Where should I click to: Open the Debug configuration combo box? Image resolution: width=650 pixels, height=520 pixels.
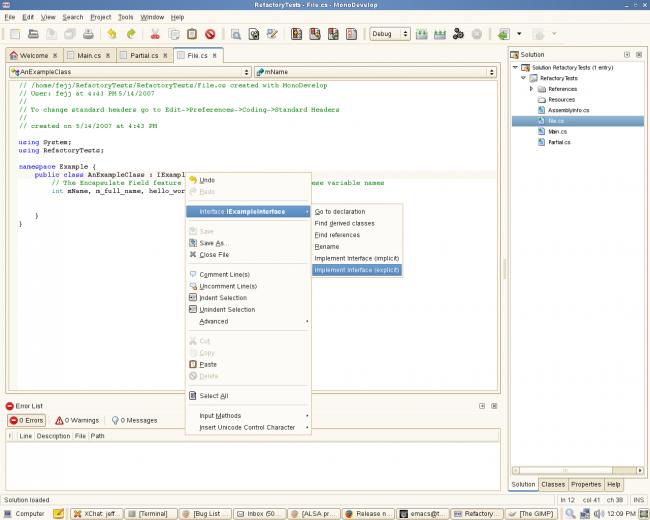click(390, 34)
